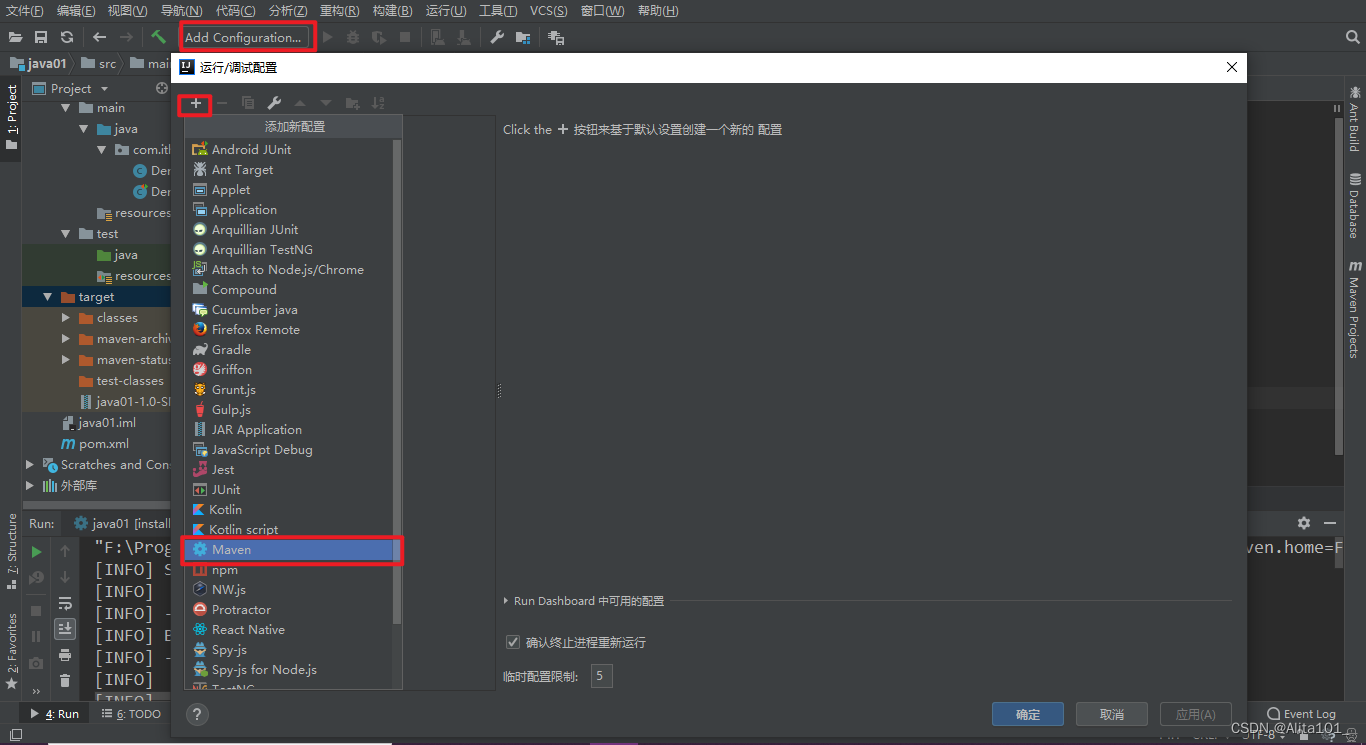Open Project Structure folder icon in toolbar

tap(522, 37)
